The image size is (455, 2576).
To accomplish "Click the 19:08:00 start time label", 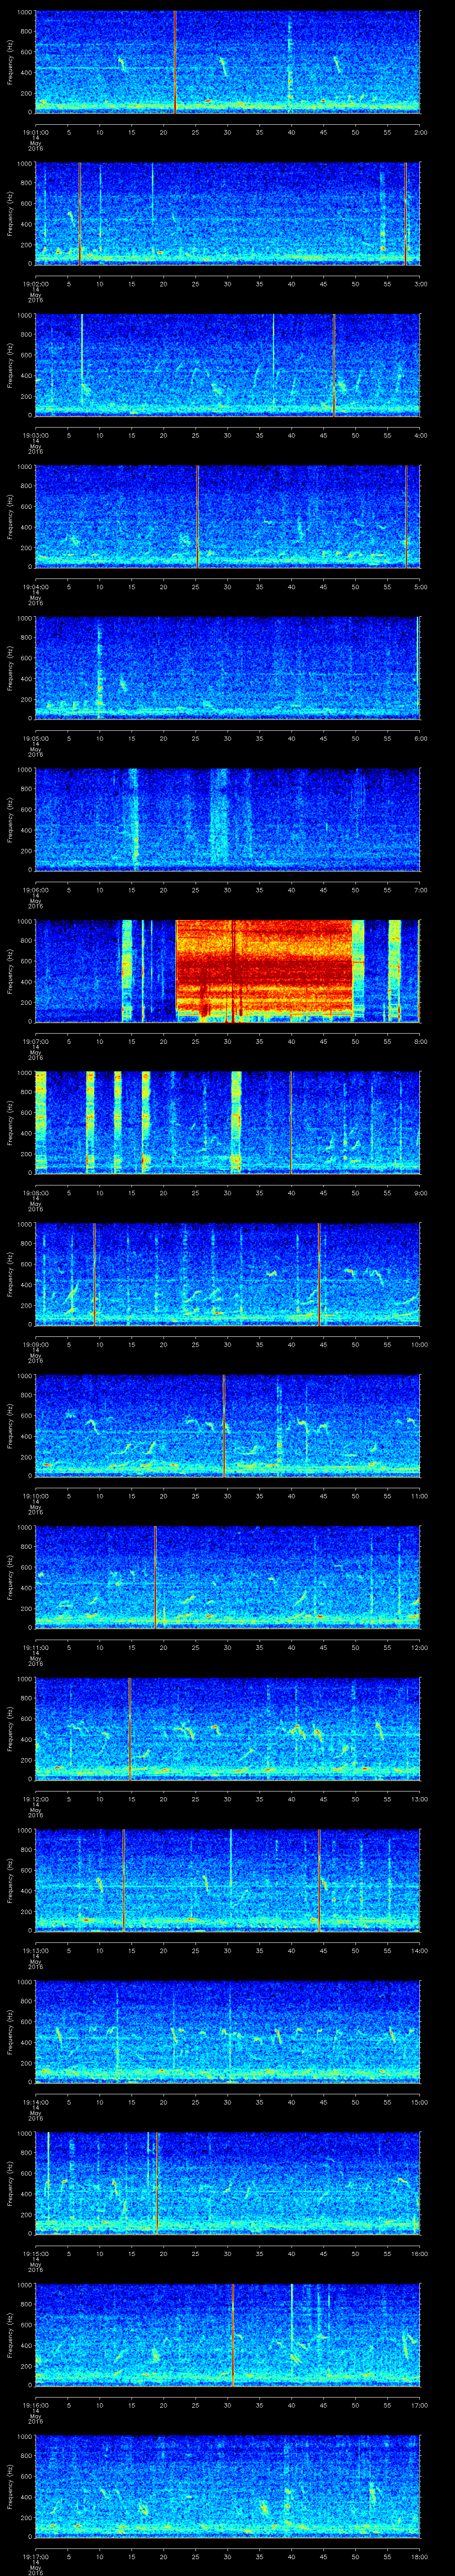I will tap(35, 1193).
